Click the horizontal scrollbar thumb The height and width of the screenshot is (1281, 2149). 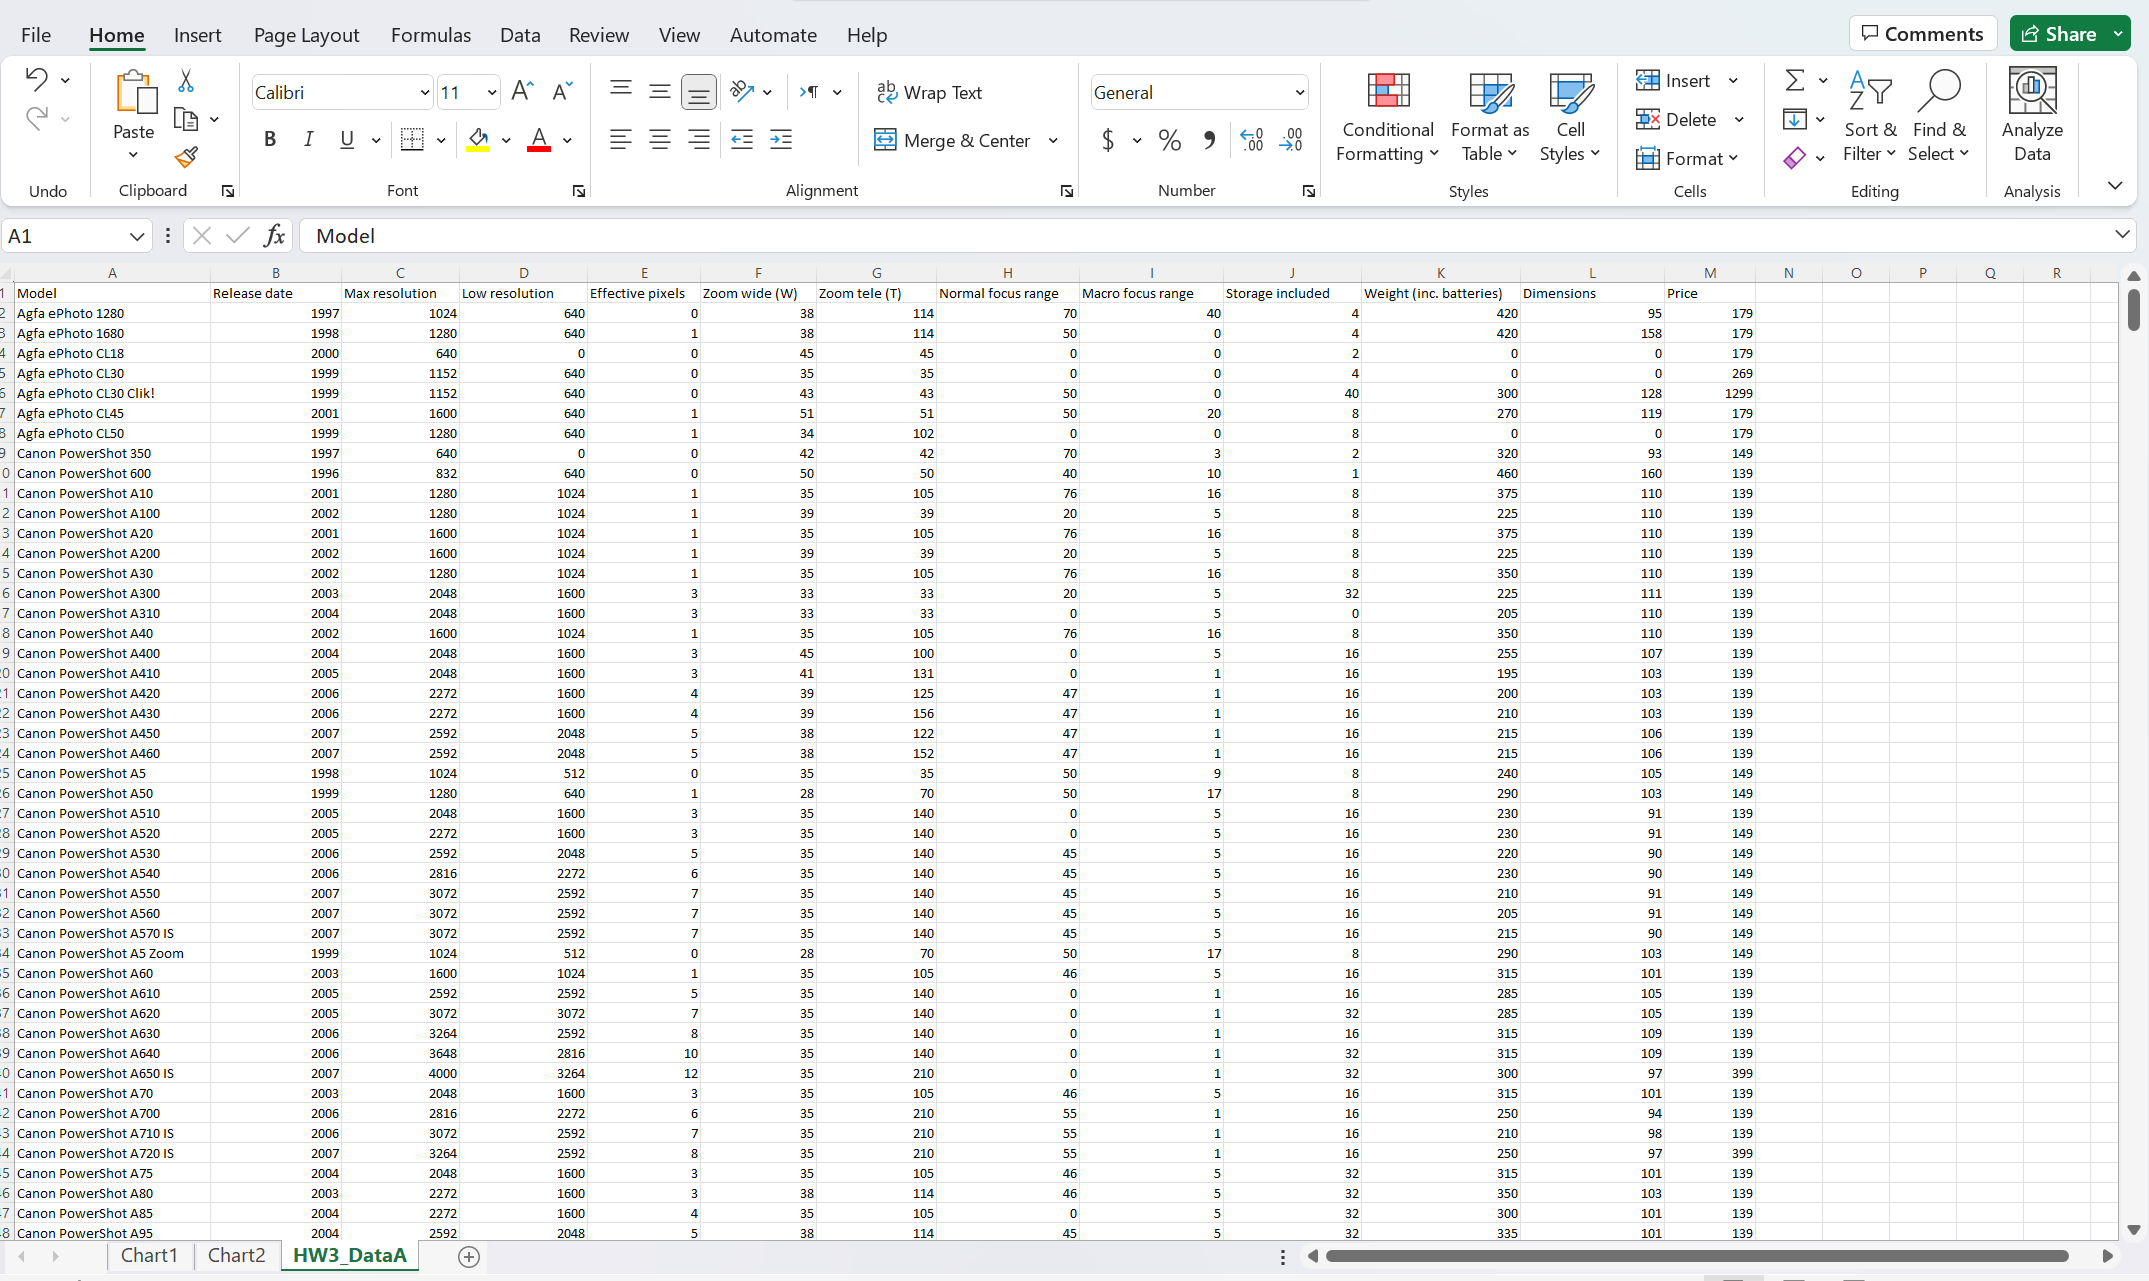coord(1697,1256)
